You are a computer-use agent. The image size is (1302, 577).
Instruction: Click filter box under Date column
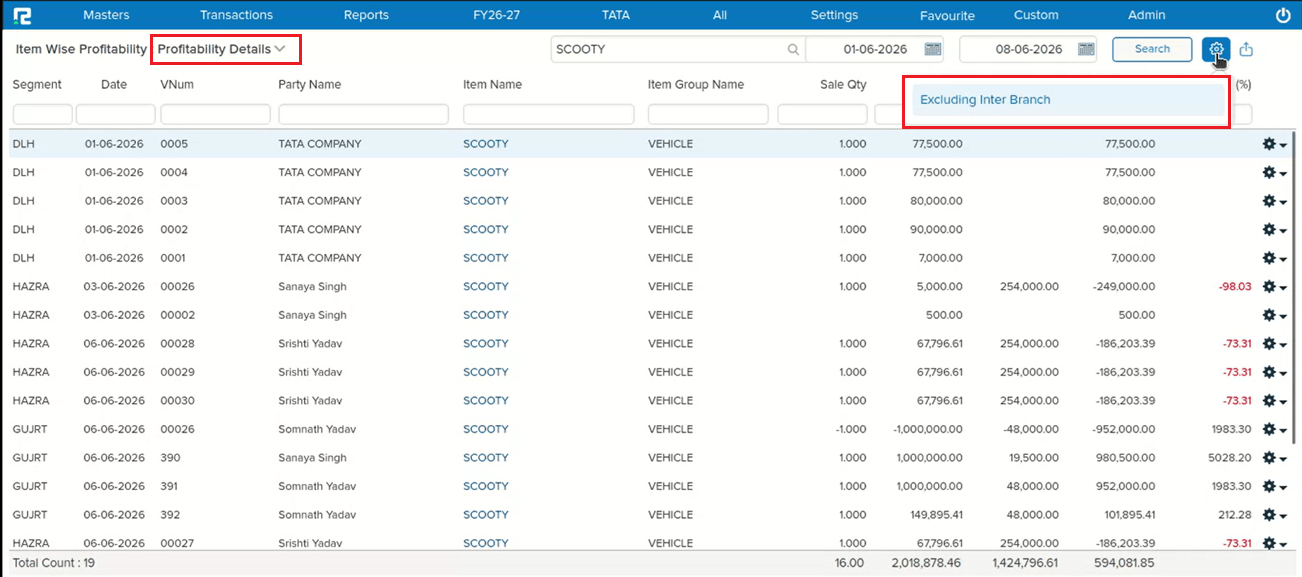115,114
